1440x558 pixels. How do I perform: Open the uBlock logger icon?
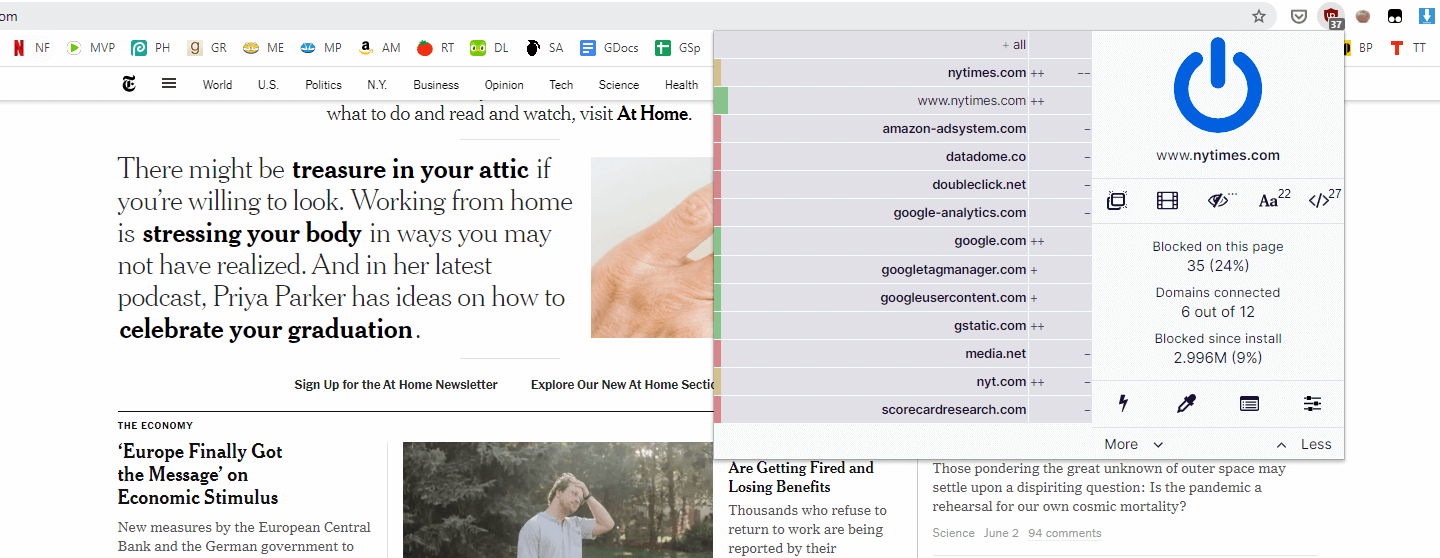(x=1249, y=404)
